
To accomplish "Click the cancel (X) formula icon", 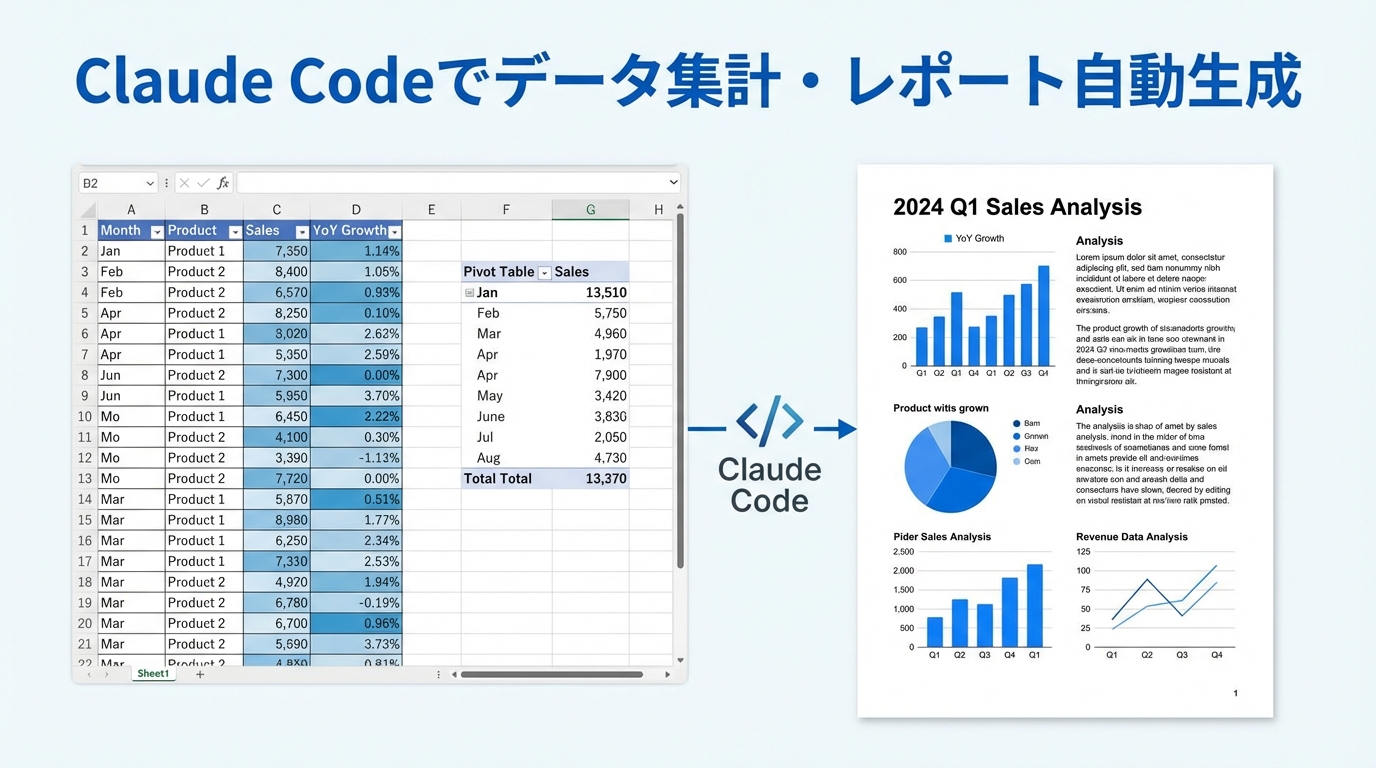I will click(x=185, y=183).
